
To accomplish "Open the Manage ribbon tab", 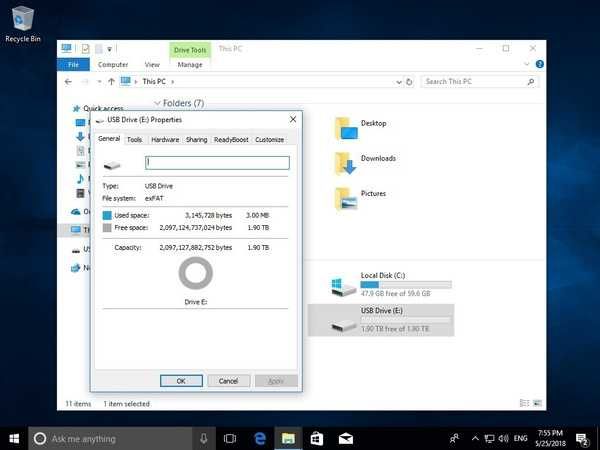I will 190,65.
